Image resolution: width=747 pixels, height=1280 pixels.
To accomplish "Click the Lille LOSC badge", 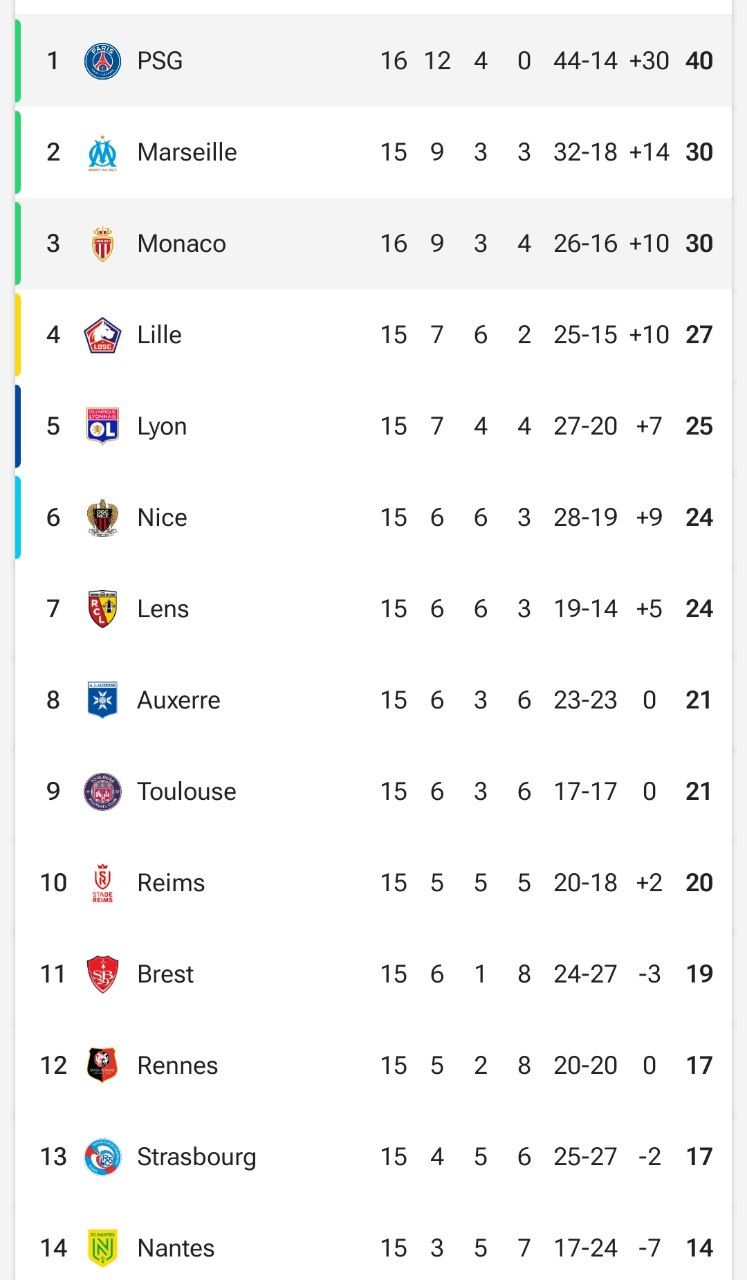I will pyautogui.click(x=102, y=335).
